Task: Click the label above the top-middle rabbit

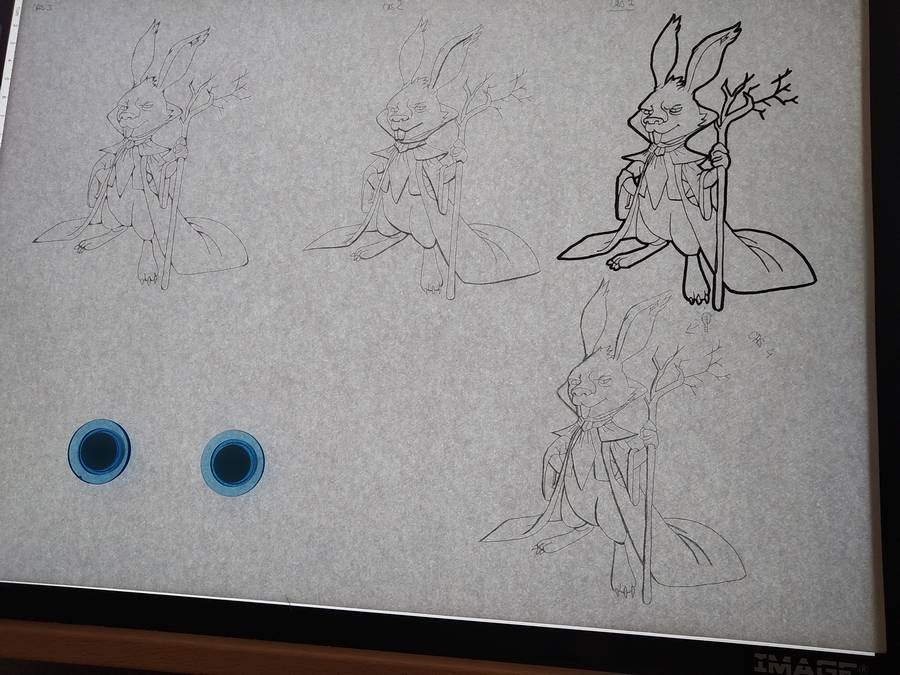Action: (392, 6)
